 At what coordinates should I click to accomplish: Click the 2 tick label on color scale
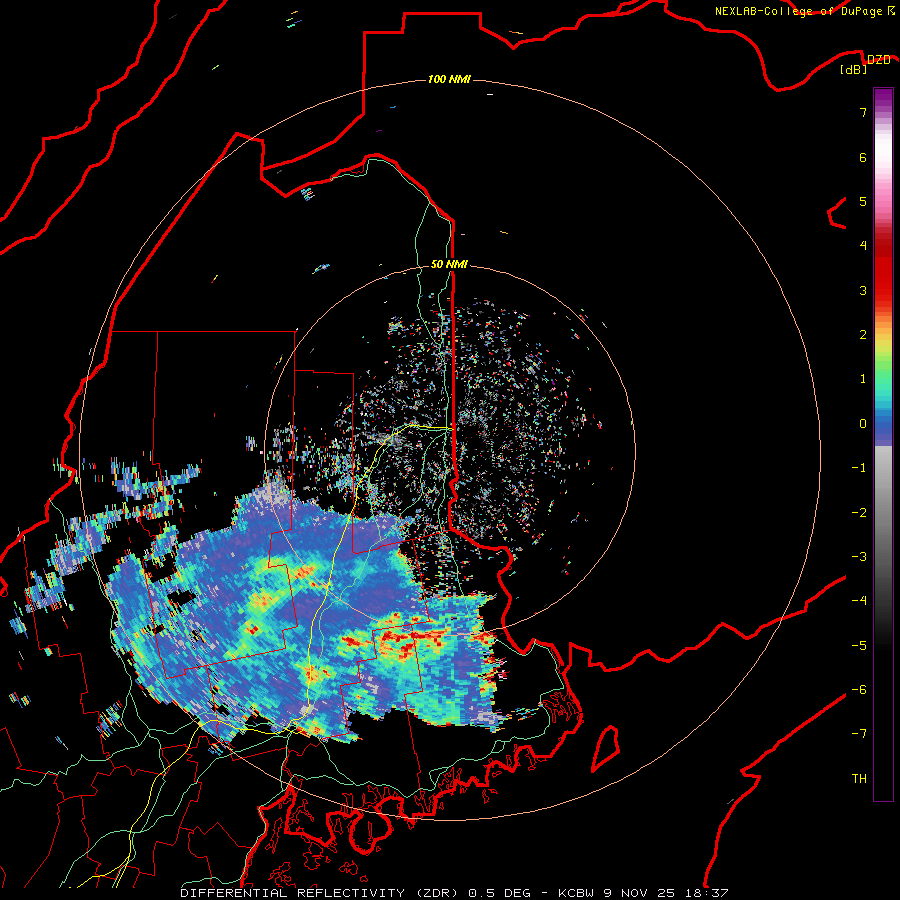point(863,335)
